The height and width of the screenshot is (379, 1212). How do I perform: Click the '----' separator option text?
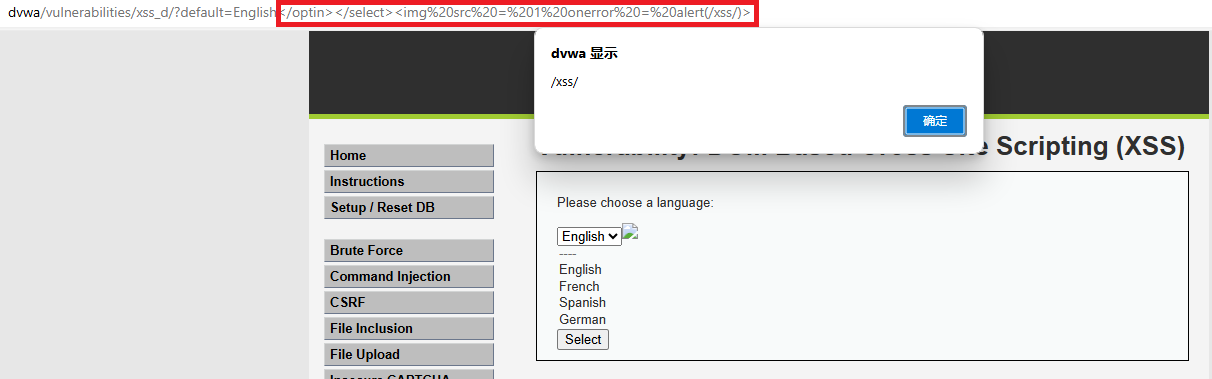click(x=567, y=254)
